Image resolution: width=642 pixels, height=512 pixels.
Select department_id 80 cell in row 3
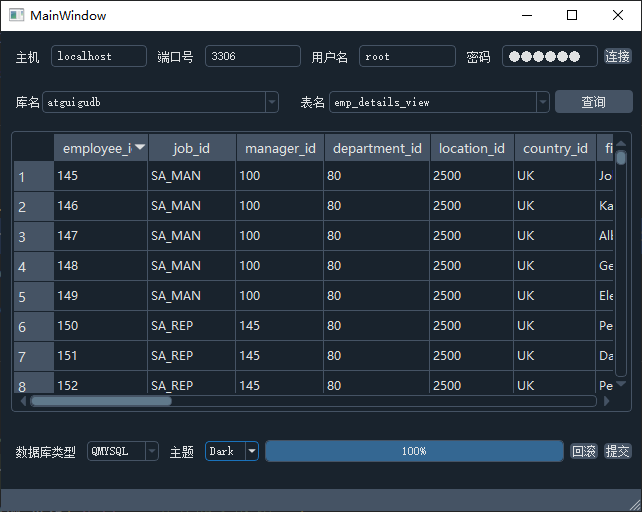pos(377,236)
